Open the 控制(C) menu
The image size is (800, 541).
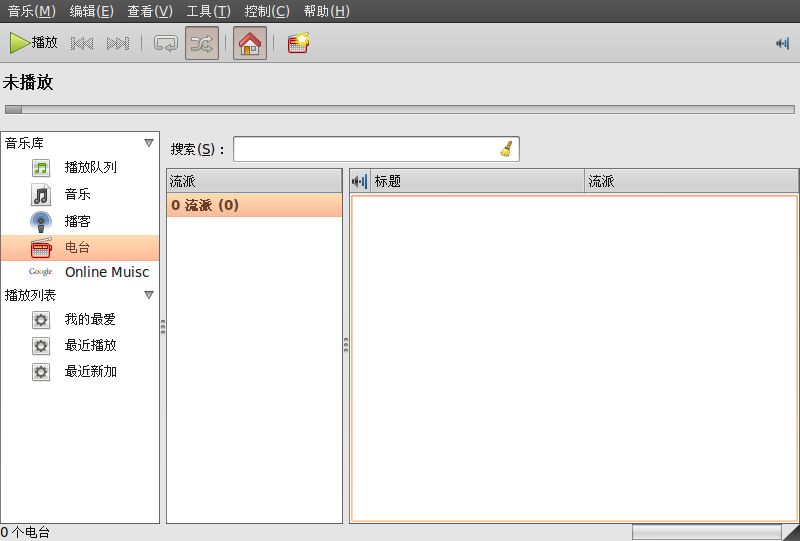[267, 11]
